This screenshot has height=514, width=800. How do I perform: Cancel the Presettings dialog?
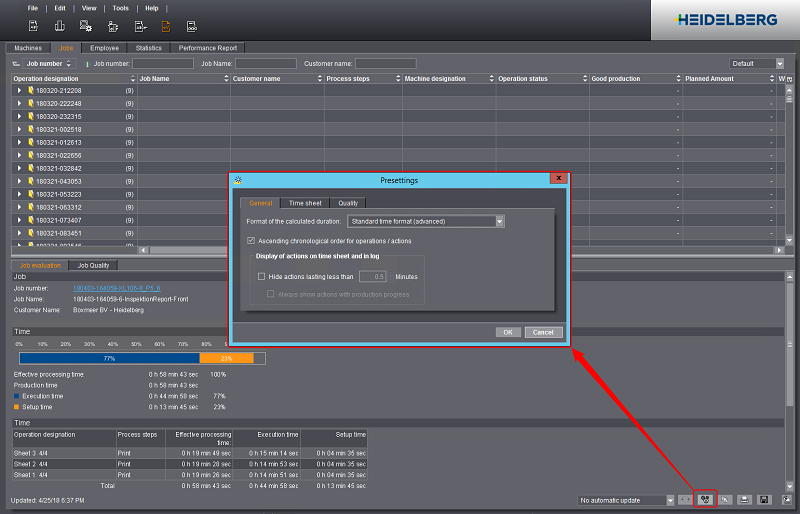coord(543,332)
